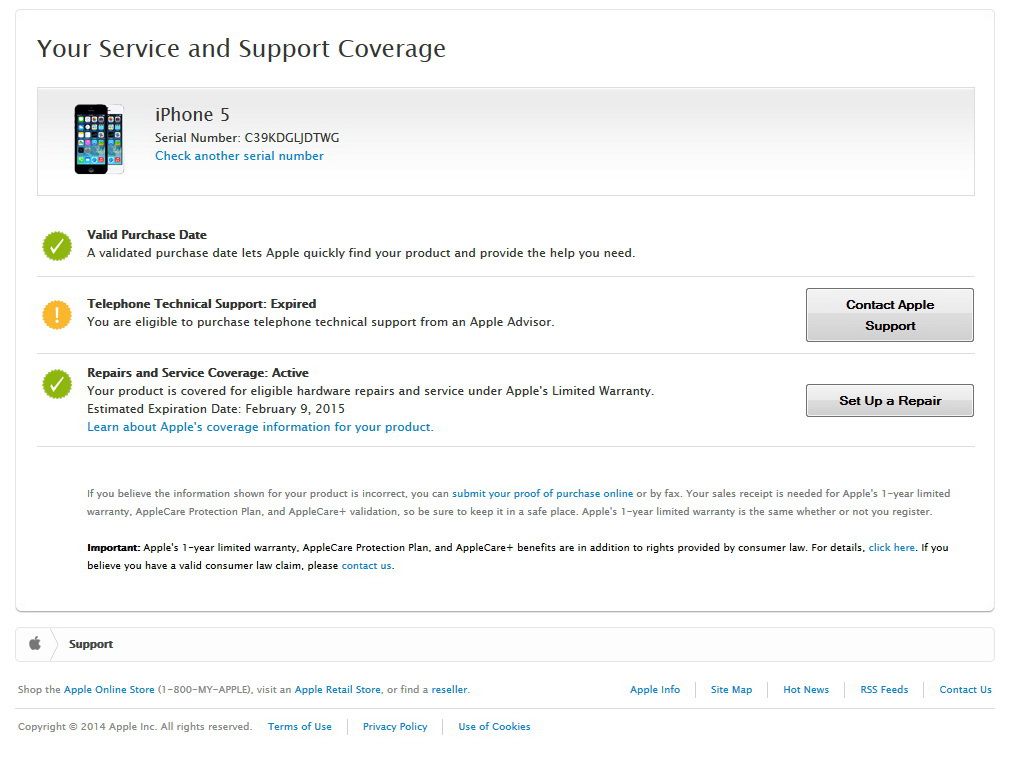View the Privacy Policy link
Screen dimensions: 1022x777
coord(394,727)
